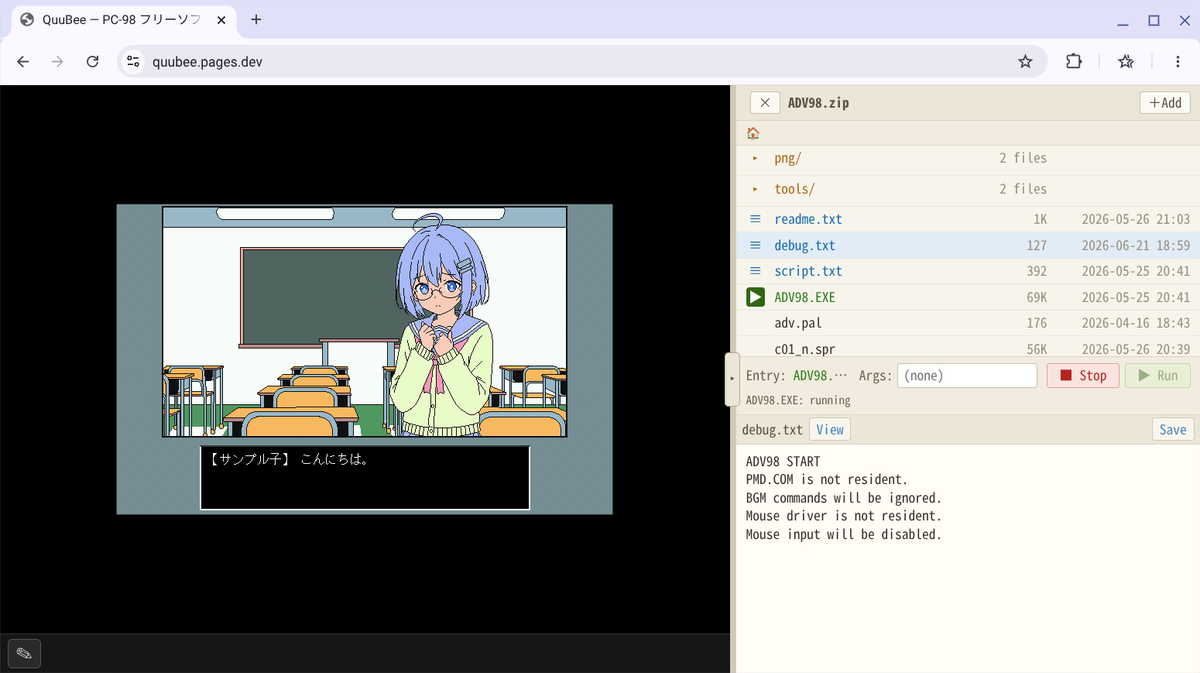Open Chrome three-dot menu

[x=1176, y=62]
